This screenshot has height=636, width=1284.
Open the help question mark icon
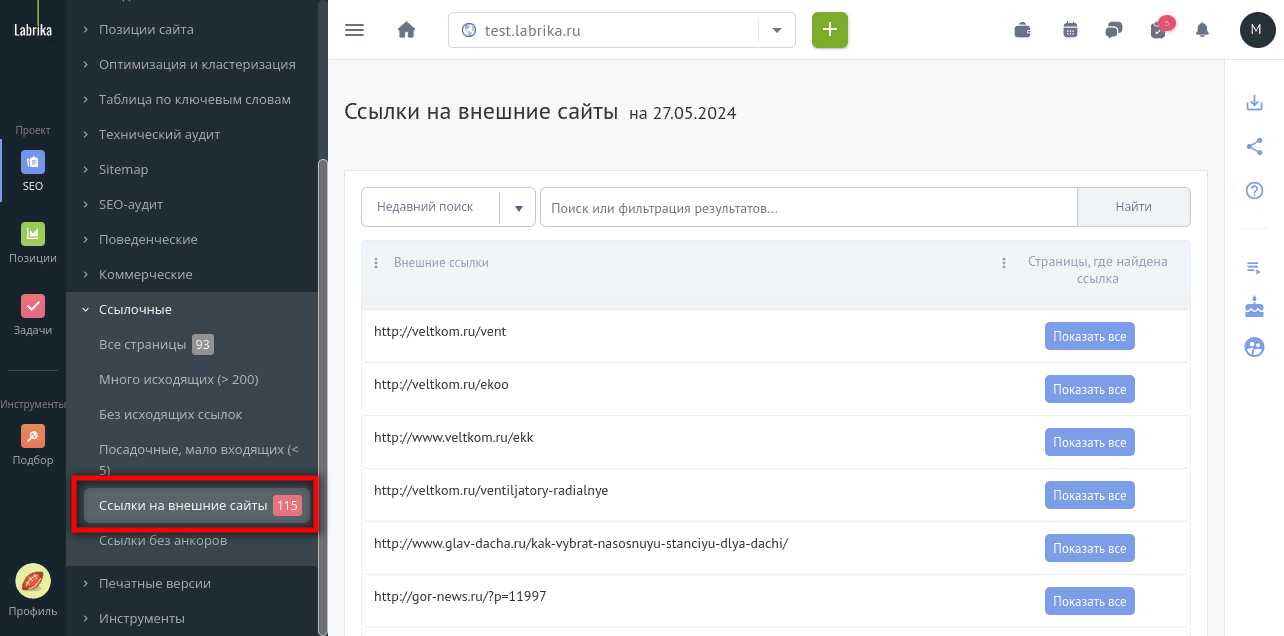tap(1254, 190)
